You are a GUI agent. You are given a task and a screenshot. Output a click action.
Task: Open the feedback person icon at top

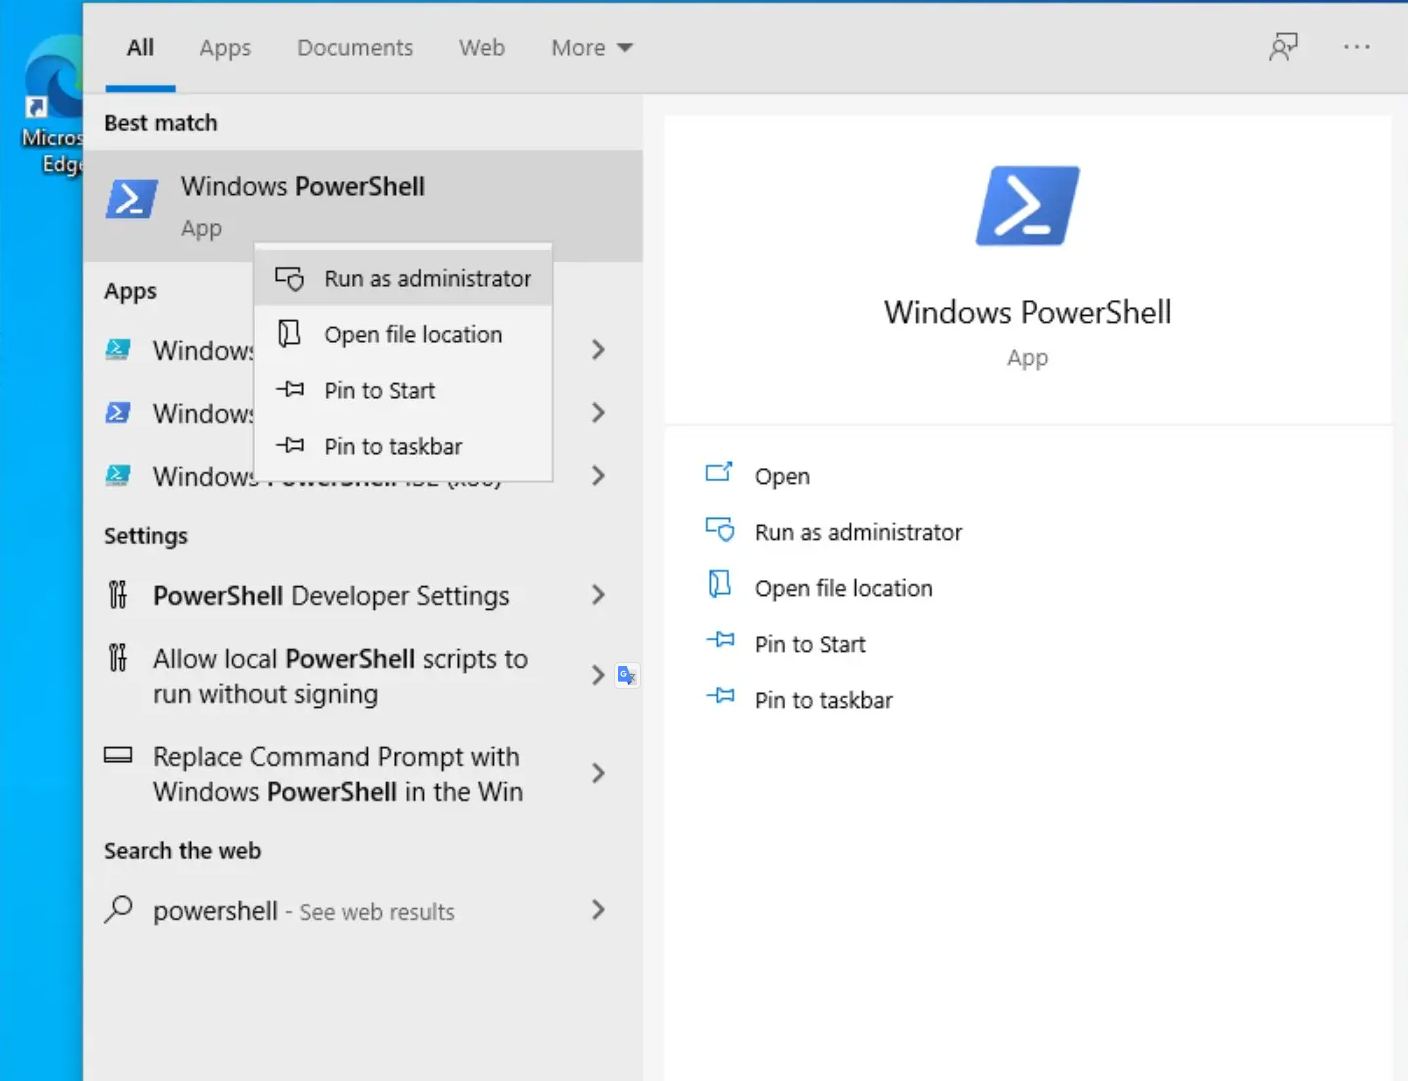[1283, 47]
